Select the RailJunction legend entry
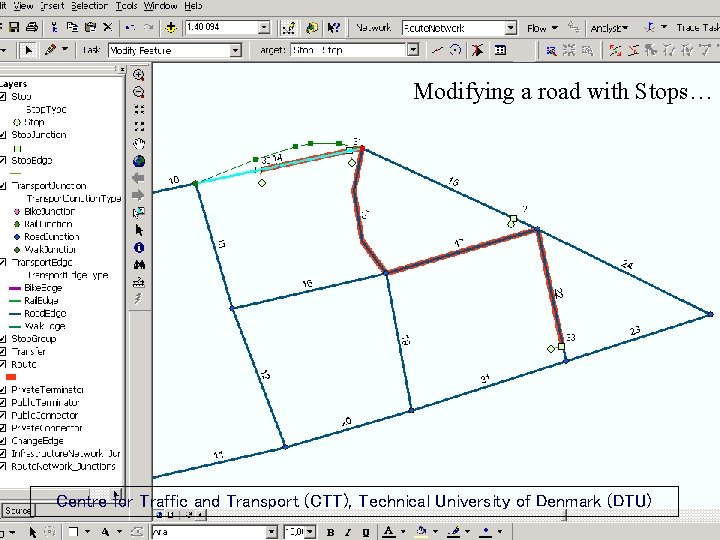This screenshot has width=720, height=540. [48, 224]
